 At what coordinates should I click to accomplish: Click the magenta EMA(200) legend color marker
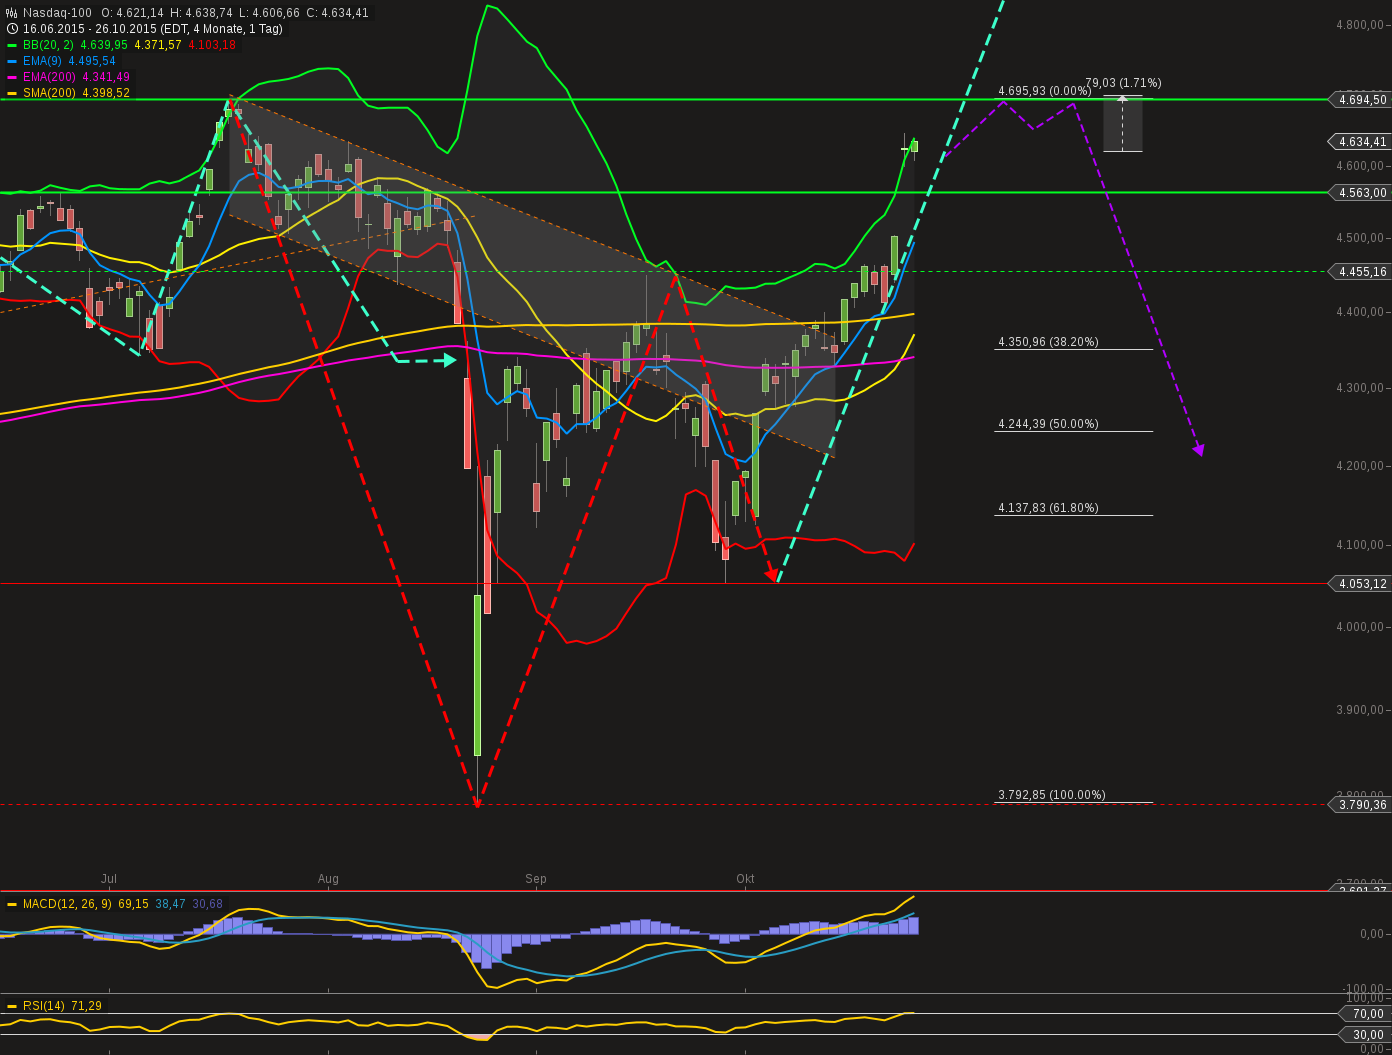(x=12, y=77)
